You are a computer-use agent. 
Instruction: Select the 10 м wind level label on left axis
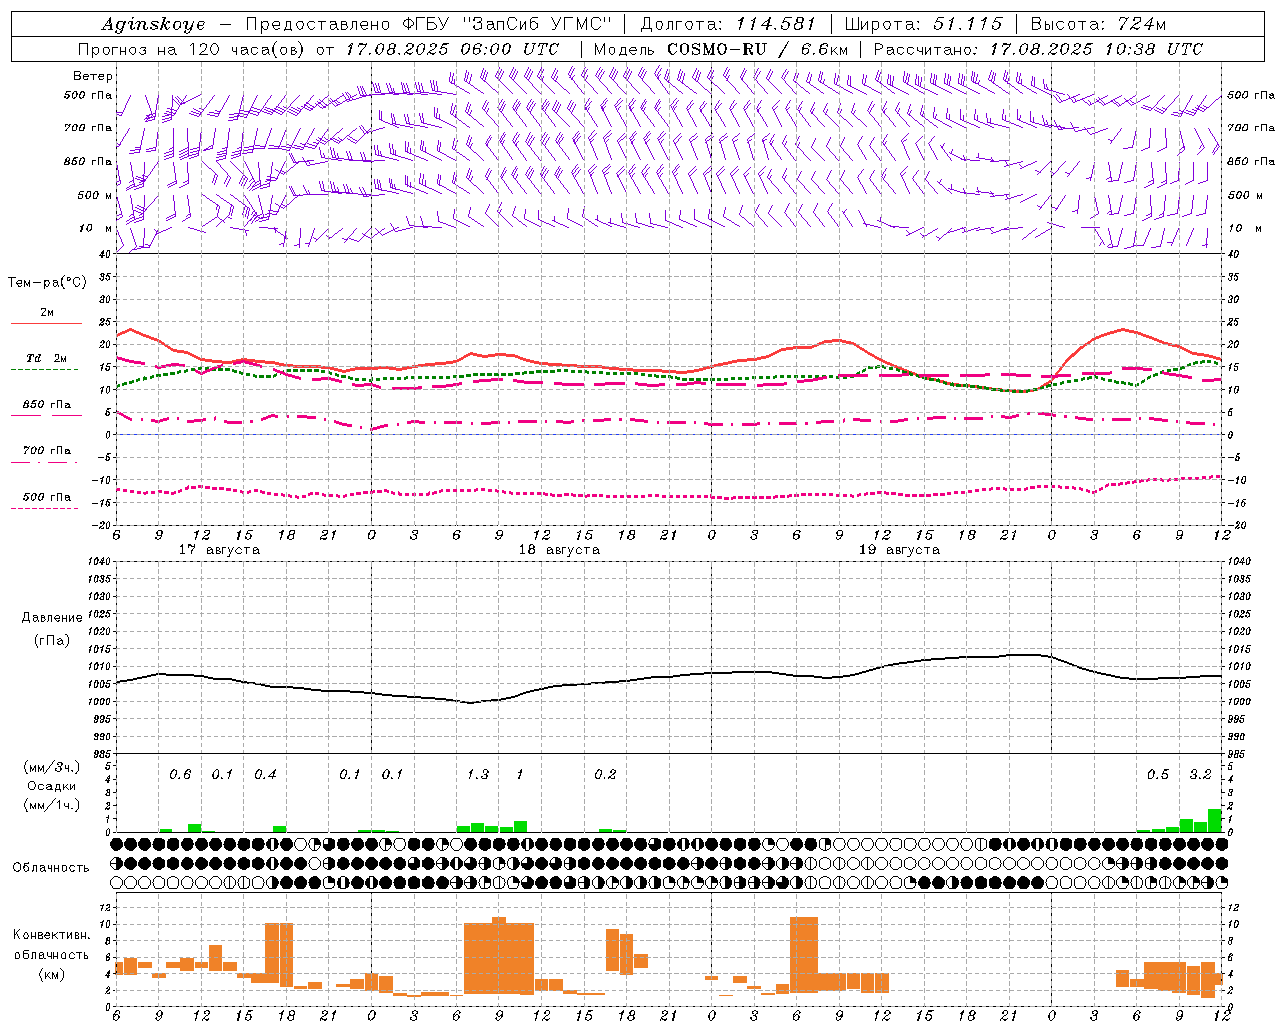point(96,228)
